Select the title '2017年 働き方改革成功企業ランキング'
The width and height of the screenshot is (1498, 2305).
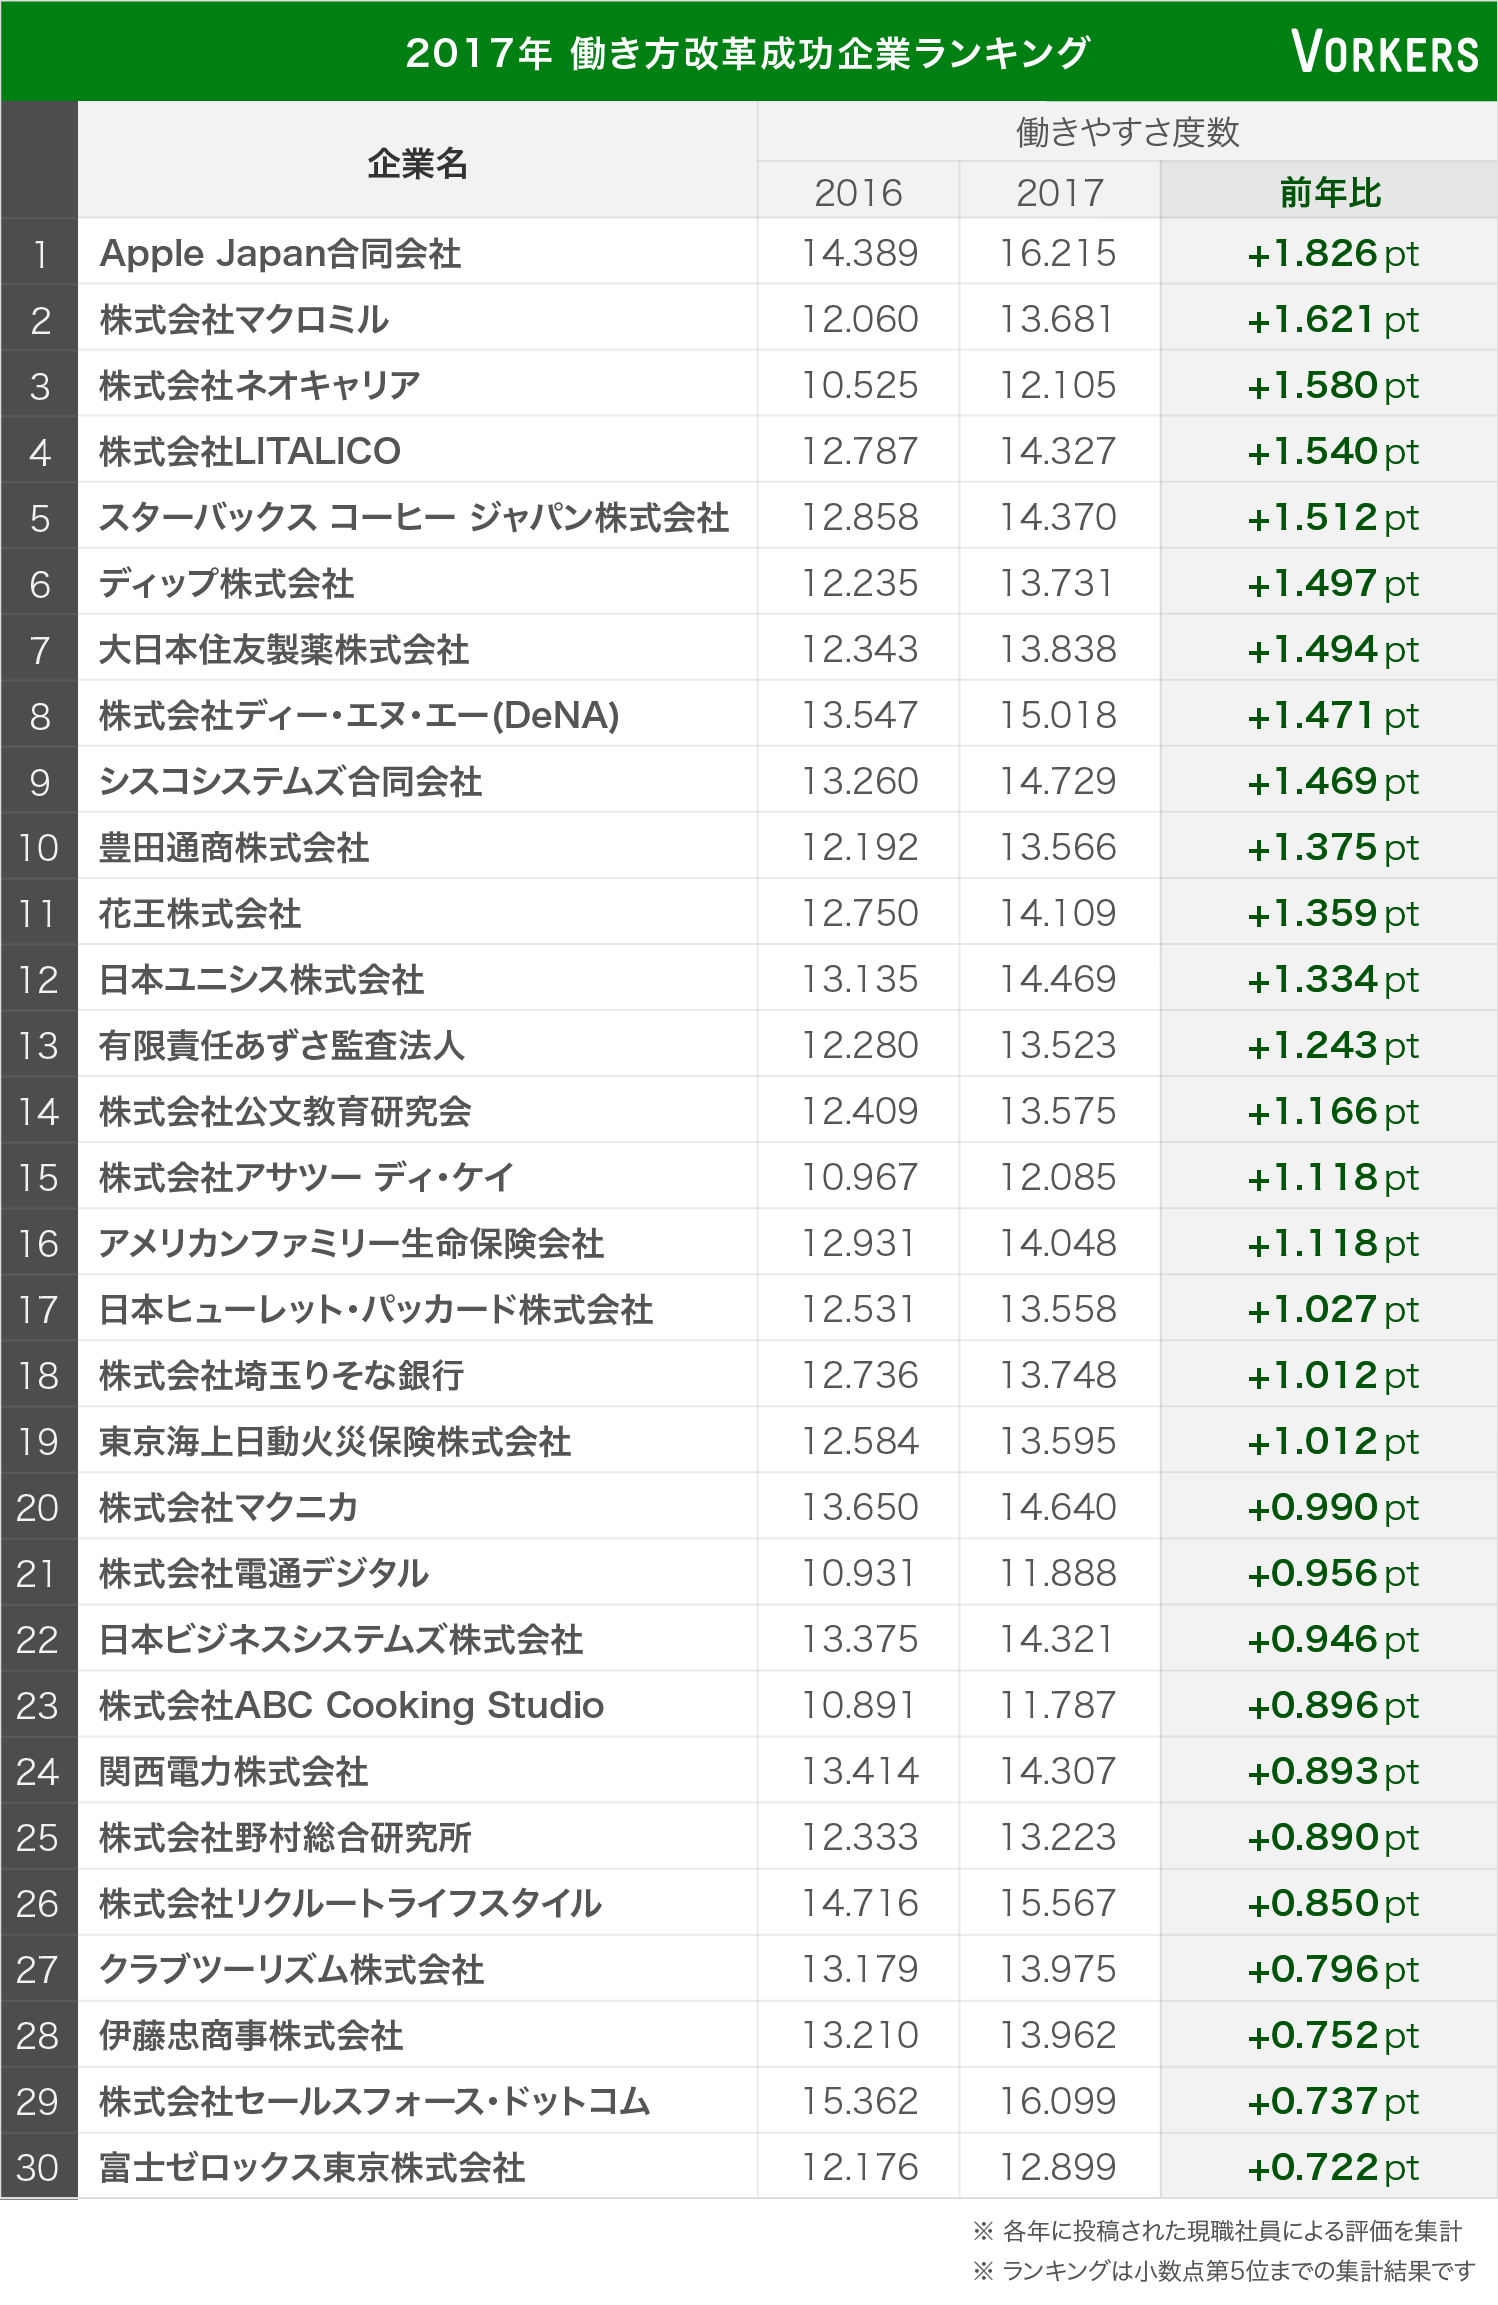coord(747,53)
